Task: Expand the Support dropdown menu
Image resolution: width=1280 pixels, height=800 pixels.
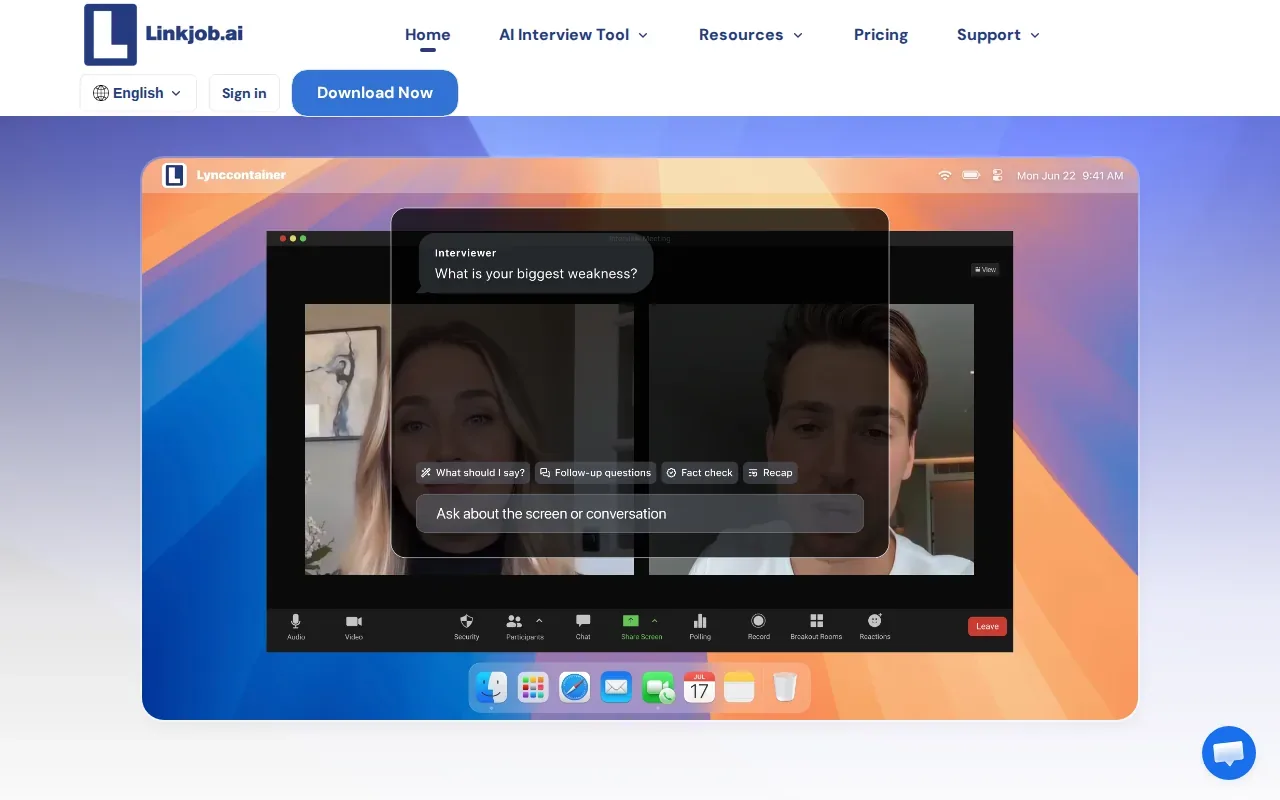Action: point(998,35)
